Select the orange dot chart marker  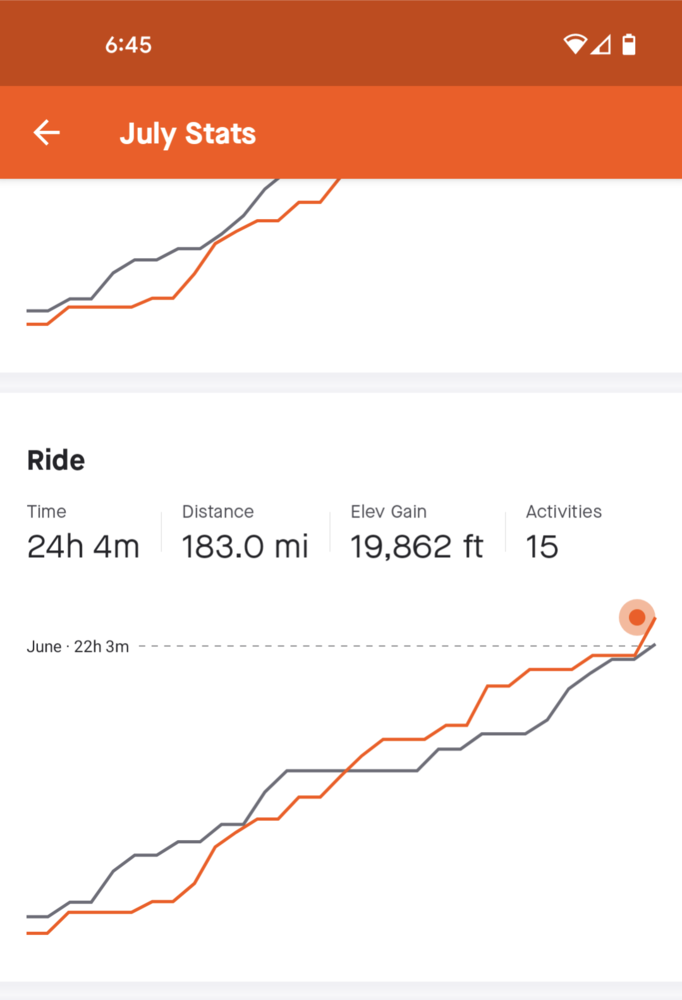(x=637, y=617)
